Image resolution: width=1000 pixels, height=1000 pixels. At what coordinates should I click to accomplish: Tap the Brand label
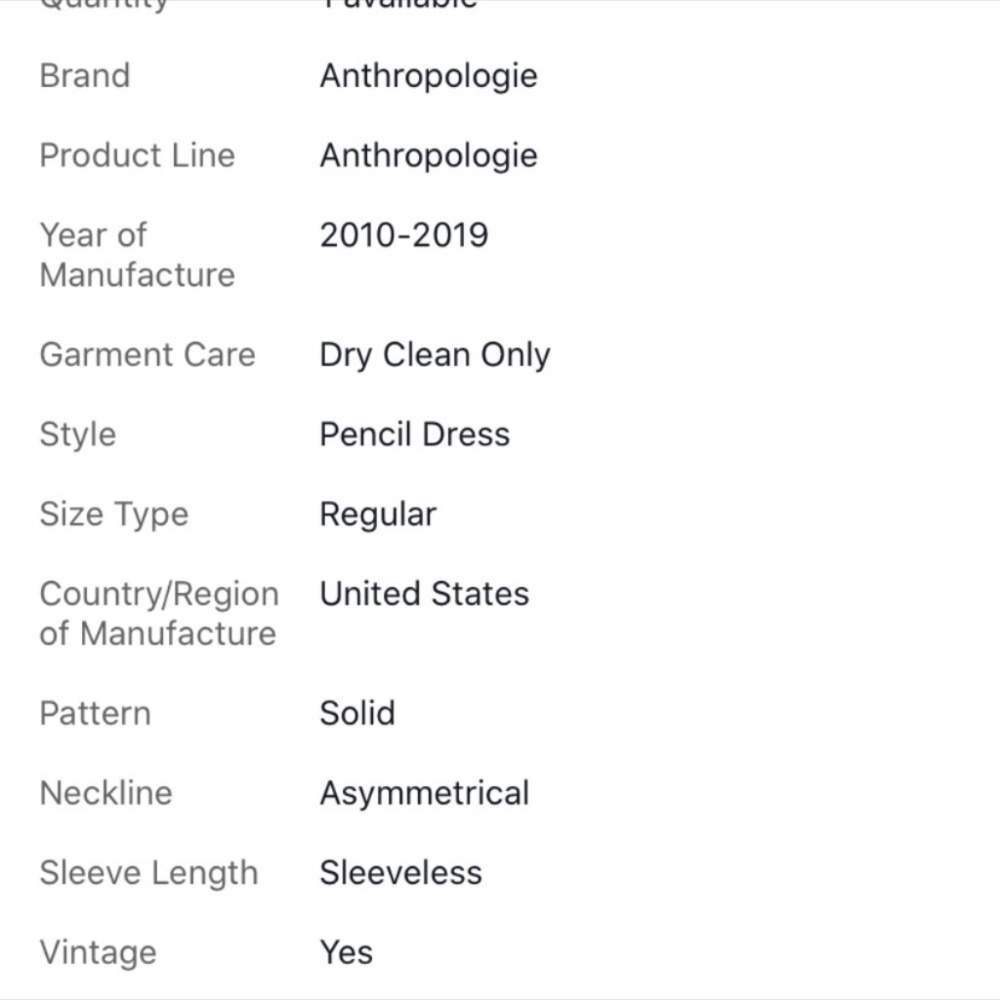[85, 75]
